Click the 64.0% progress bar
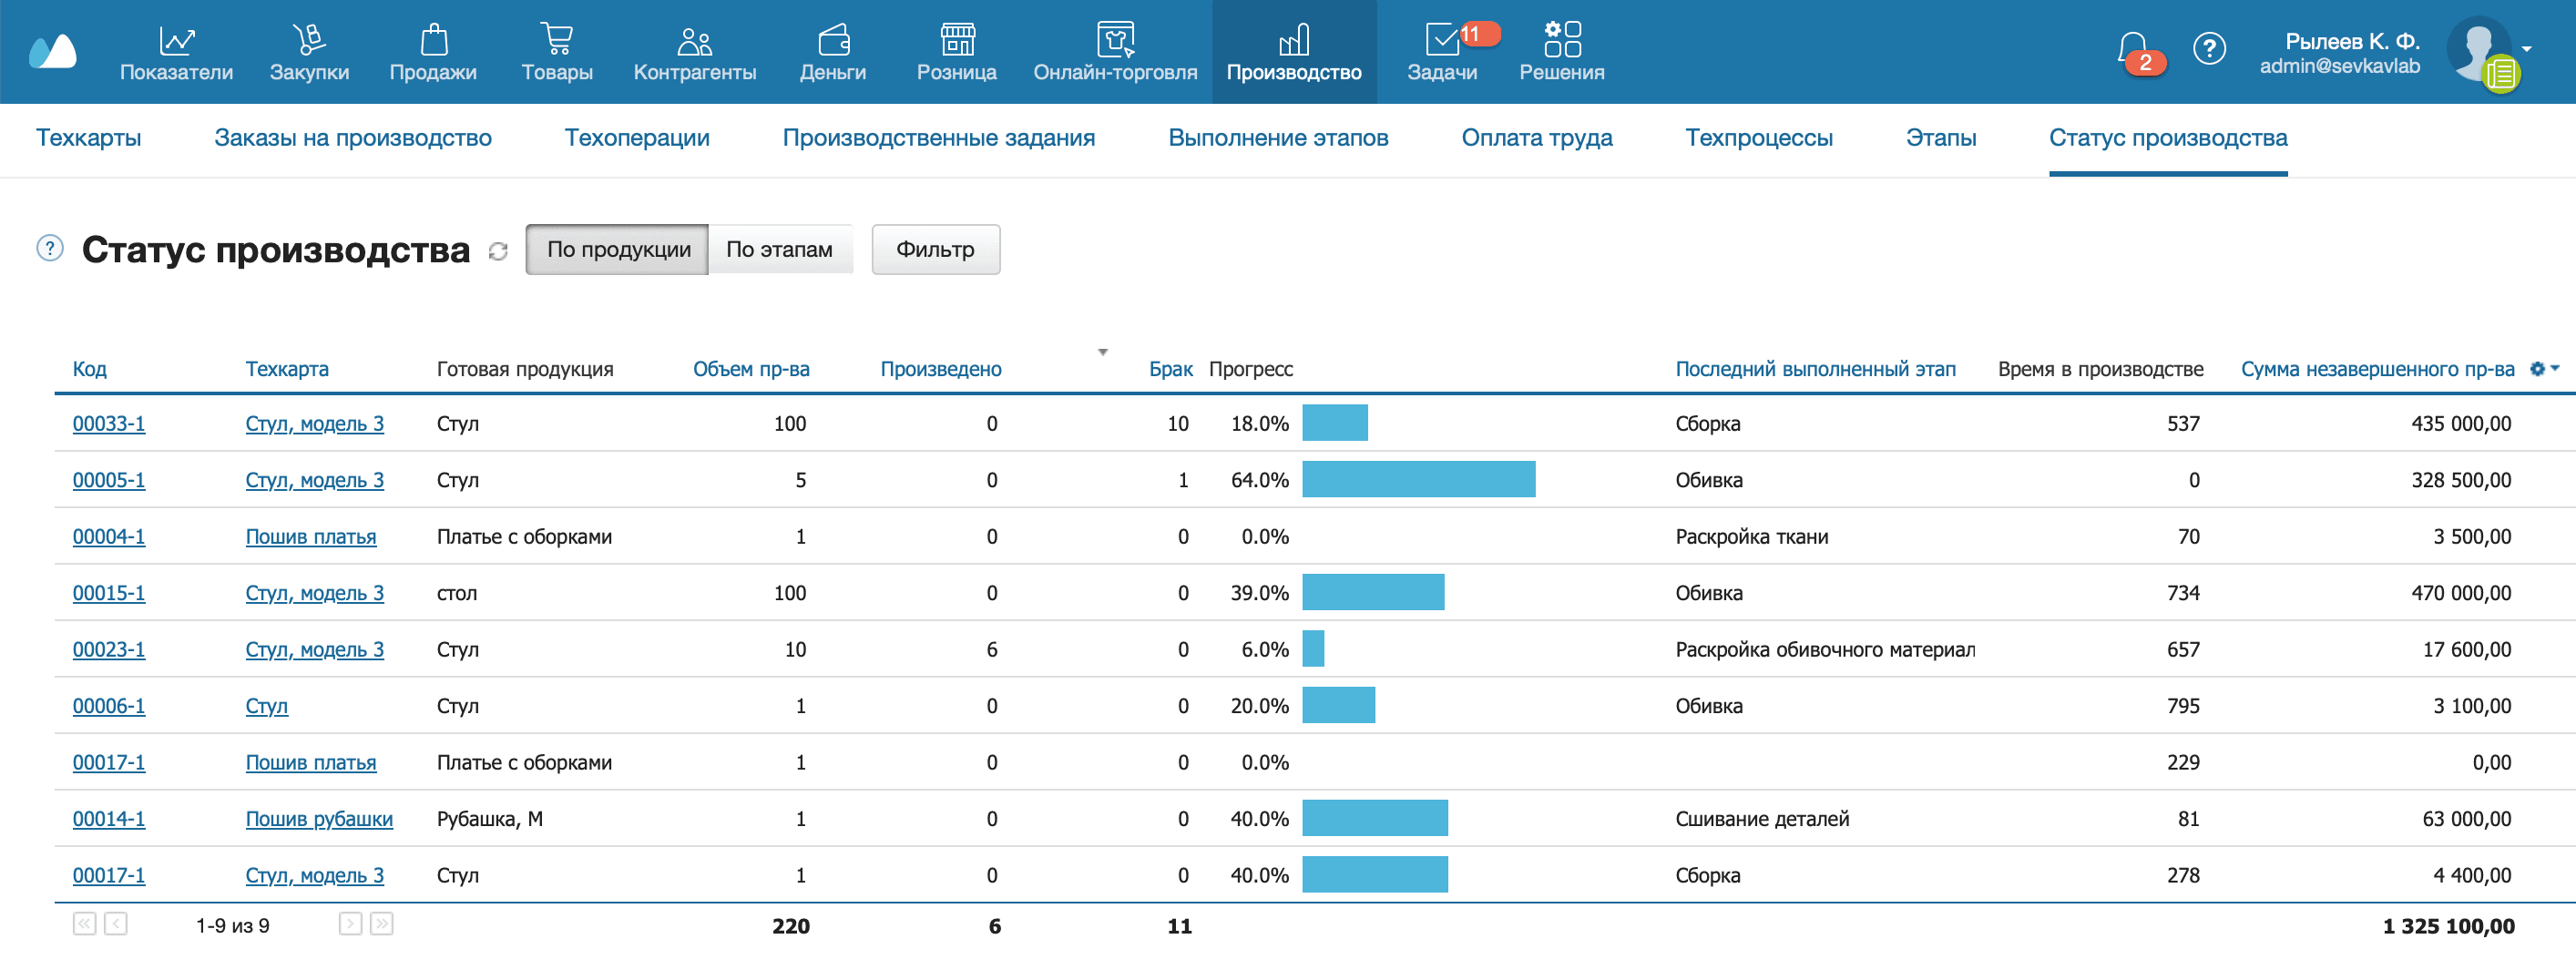The width and height of the screenshot is (2576, 980). pos(1417,479)
